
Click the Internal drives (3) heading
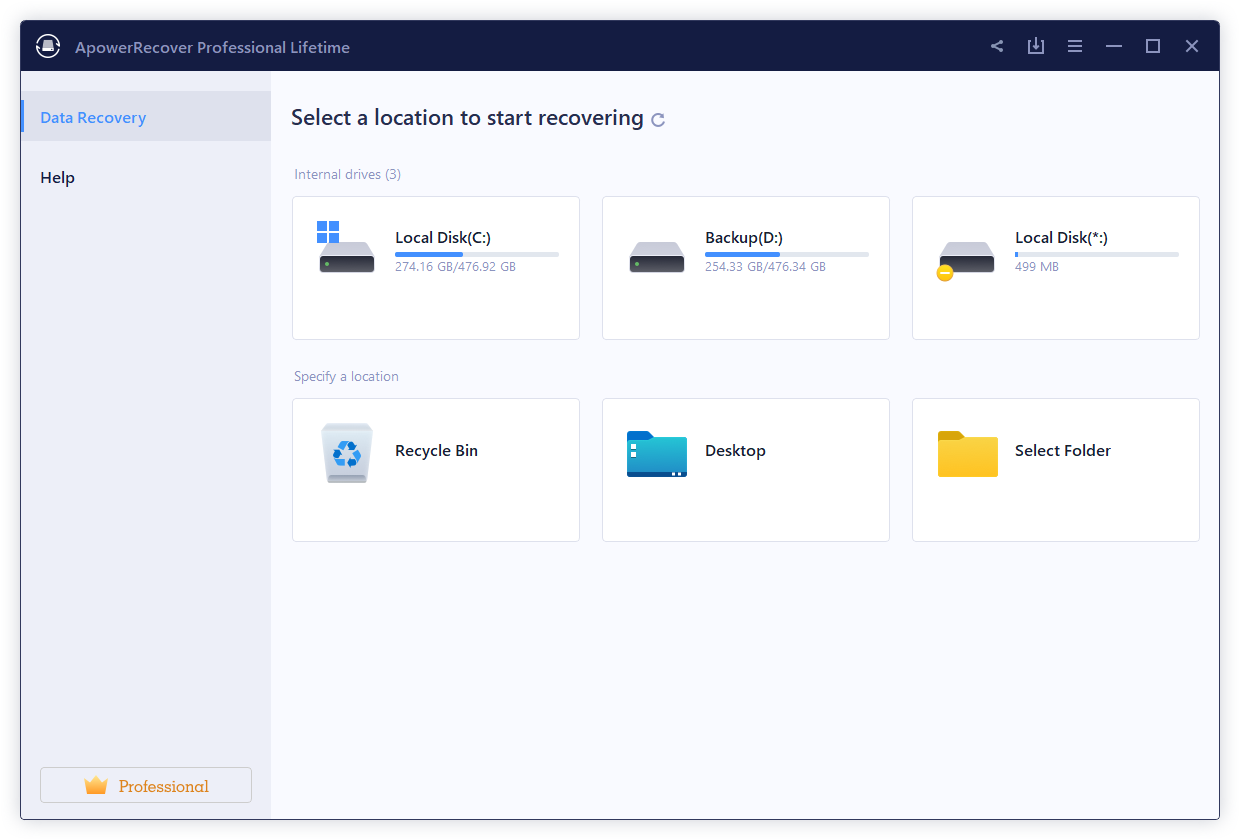pos(347,174)
